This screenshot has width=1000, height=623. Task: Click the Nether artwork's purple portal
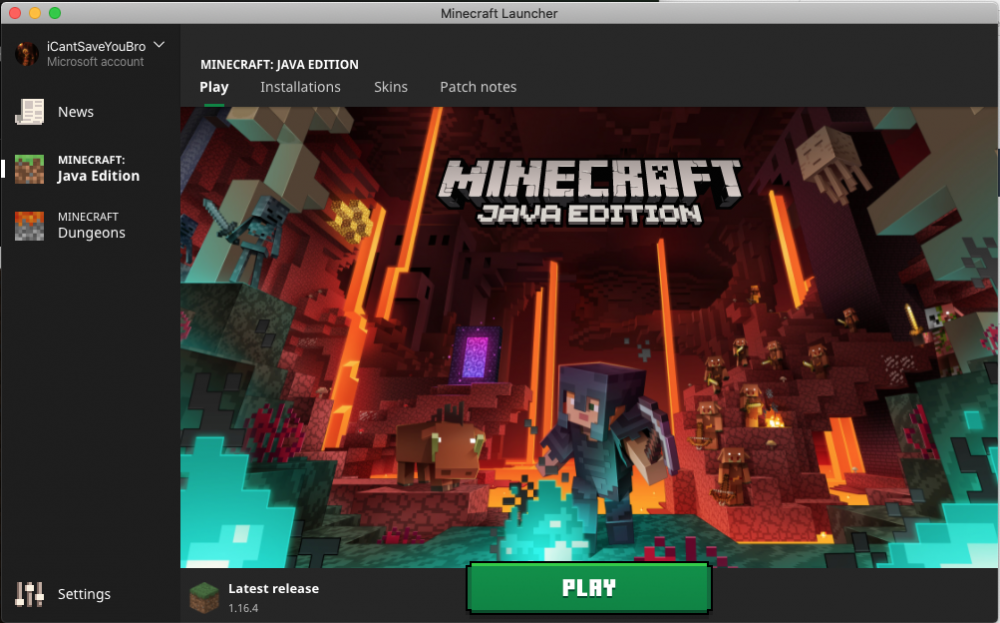(473, 357)
